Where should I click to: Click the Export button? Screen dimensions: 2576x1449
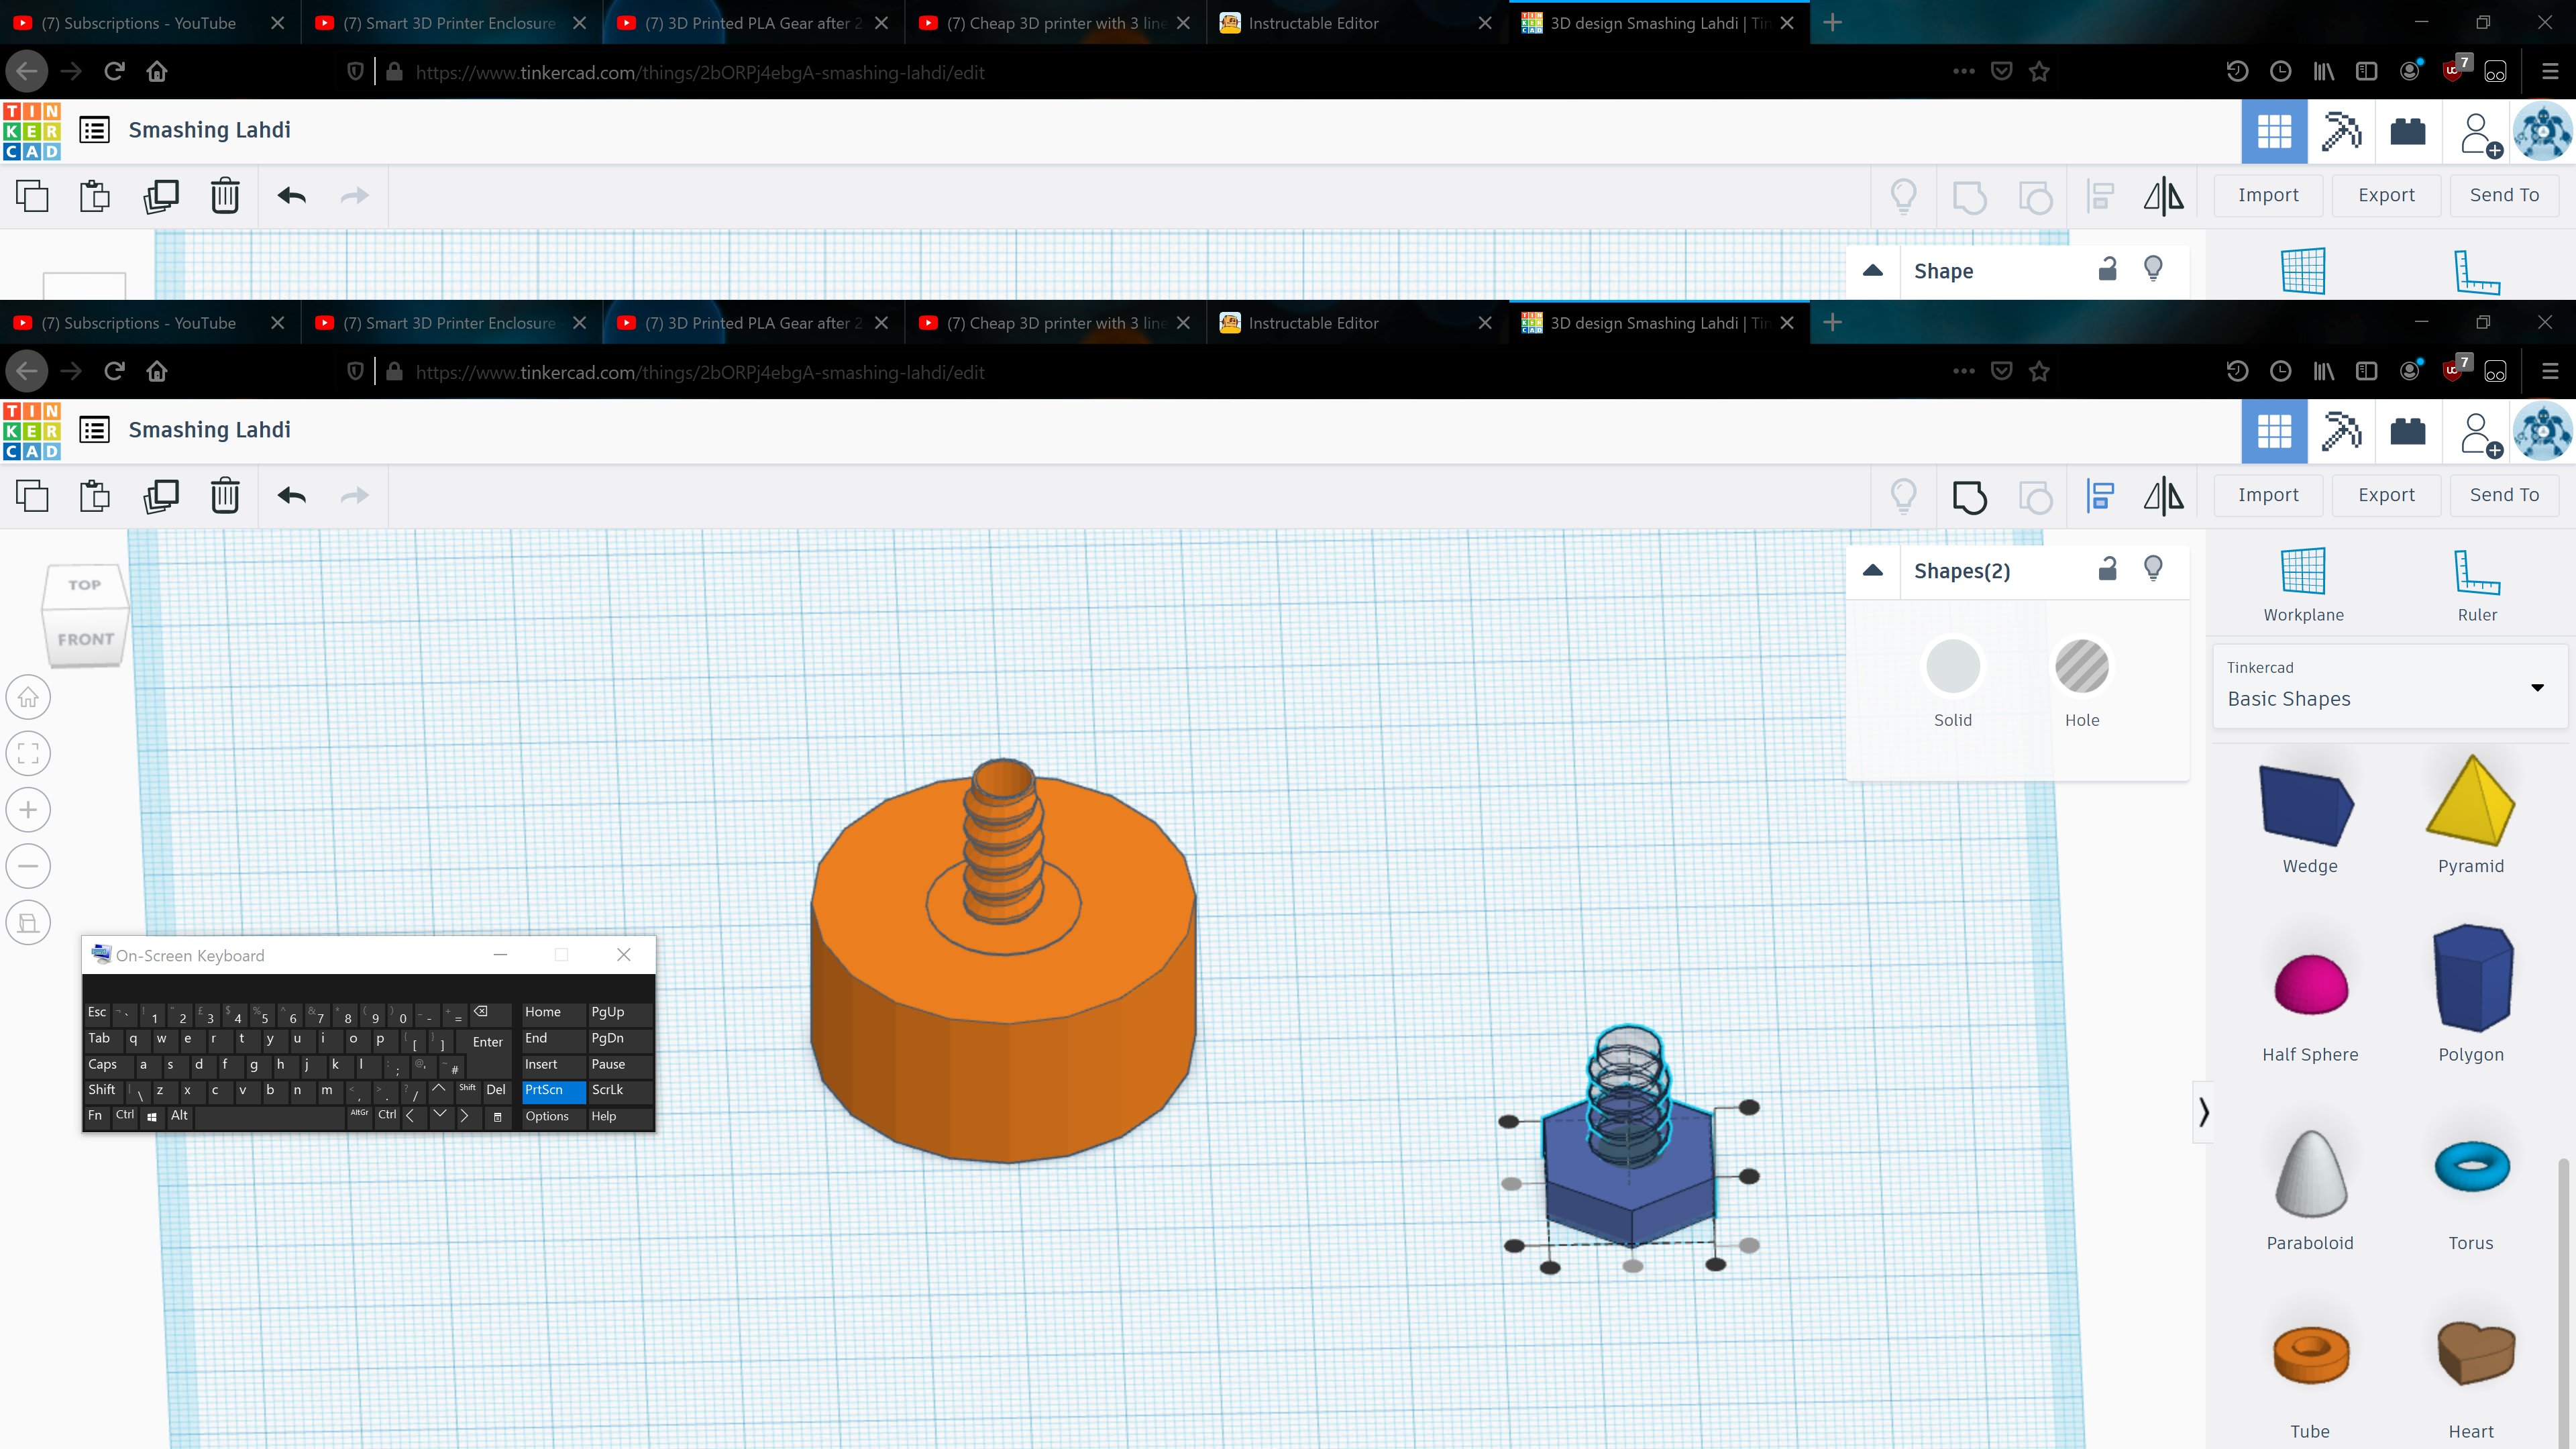pyautogui.click(x=2386, y=495)
